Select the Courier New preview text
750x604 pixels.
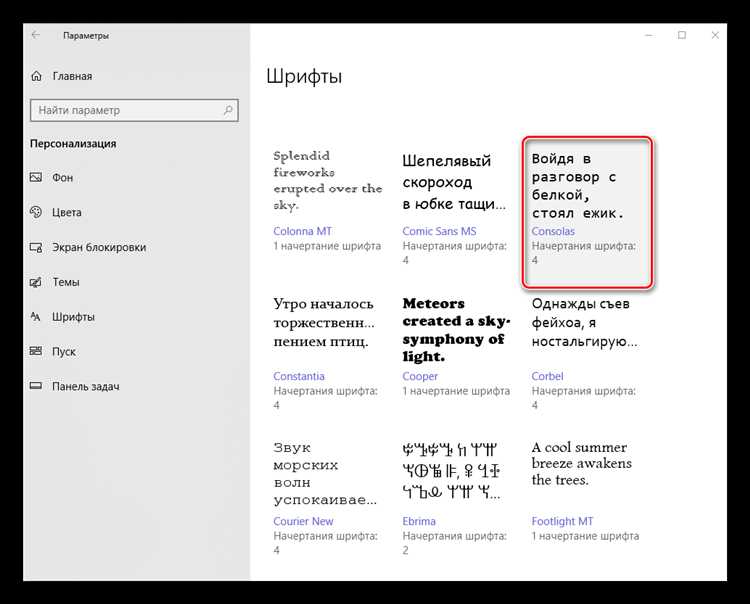point(325,474)
